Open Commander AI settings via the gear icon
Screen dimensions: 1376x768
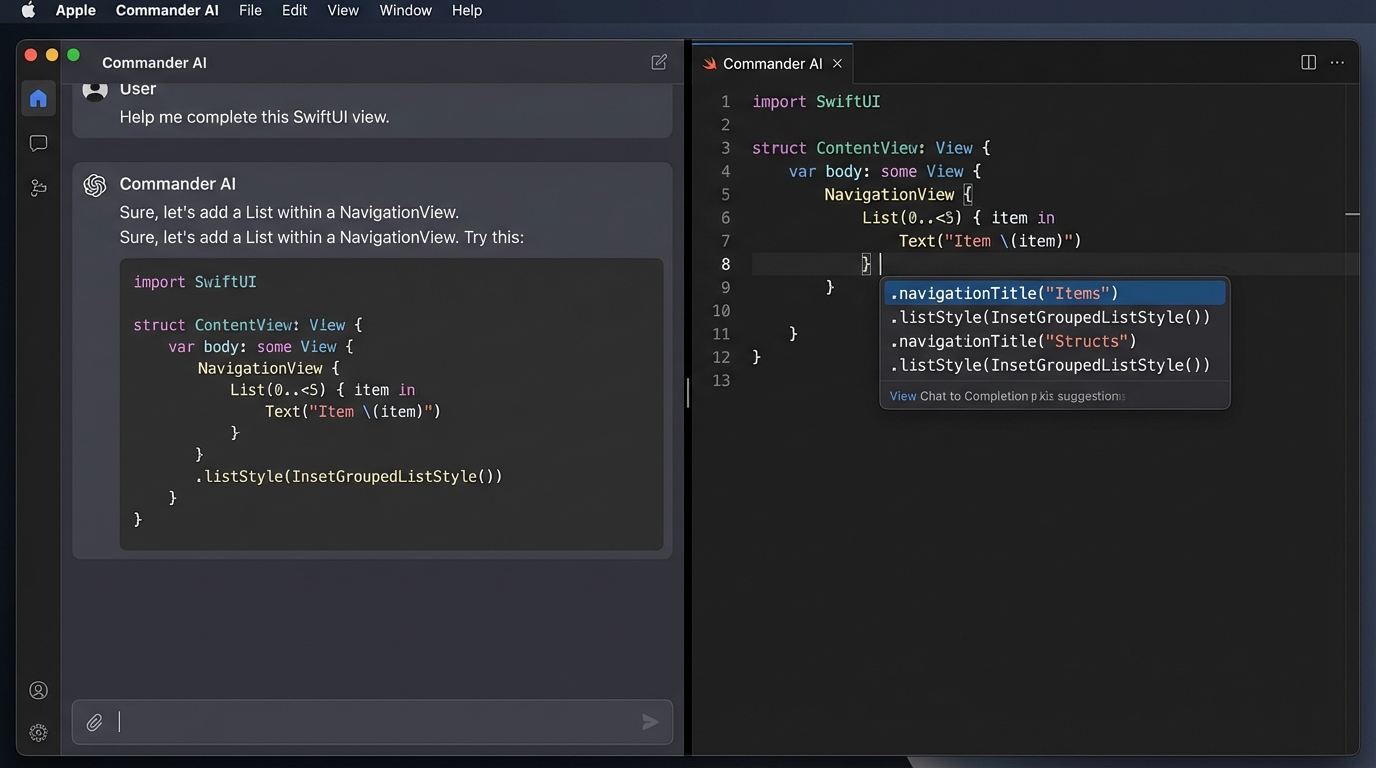pyautogui.click(x=38, y=732)
